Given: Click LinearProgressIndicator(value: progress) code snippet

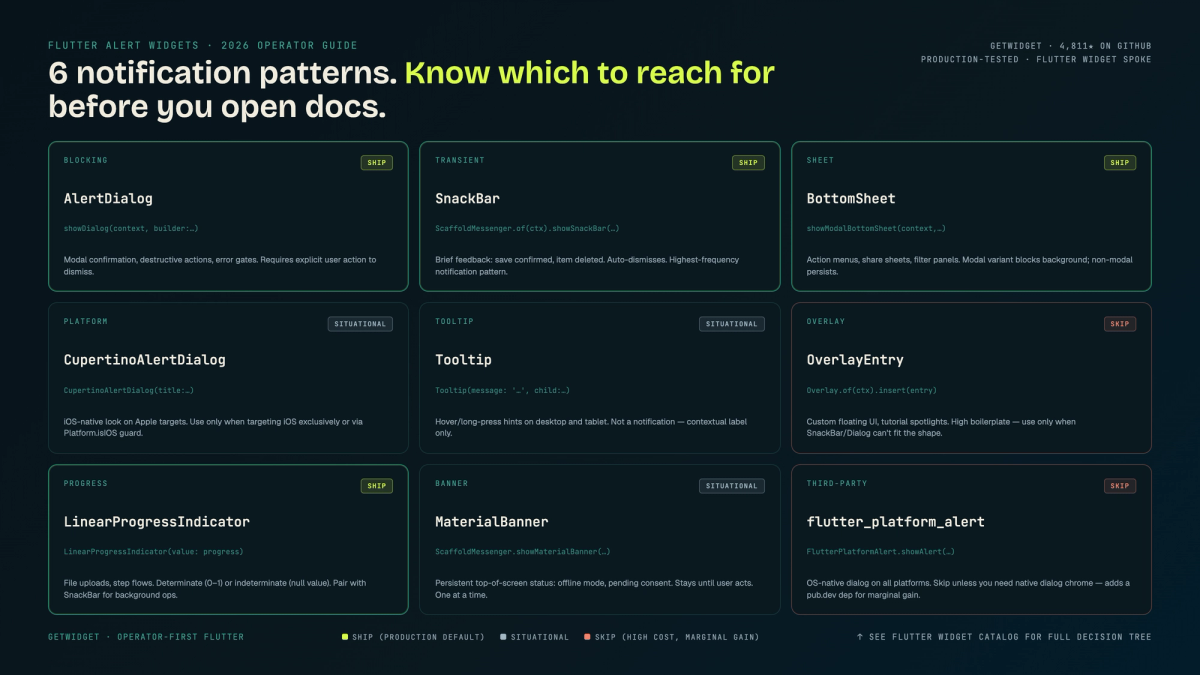Looking at the screenshot, I should pyautogui.click(x=153, y=552).
